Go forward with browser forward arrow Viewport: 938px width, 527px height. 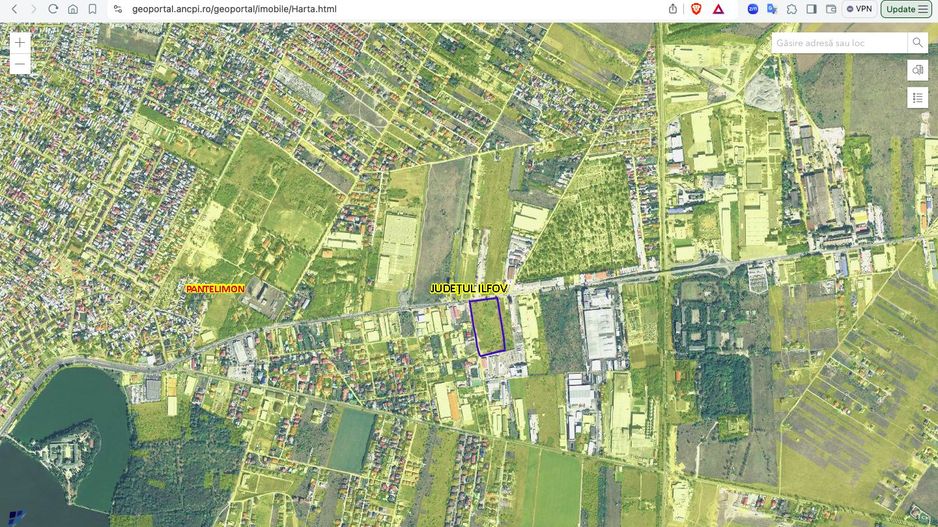point(34,9)
